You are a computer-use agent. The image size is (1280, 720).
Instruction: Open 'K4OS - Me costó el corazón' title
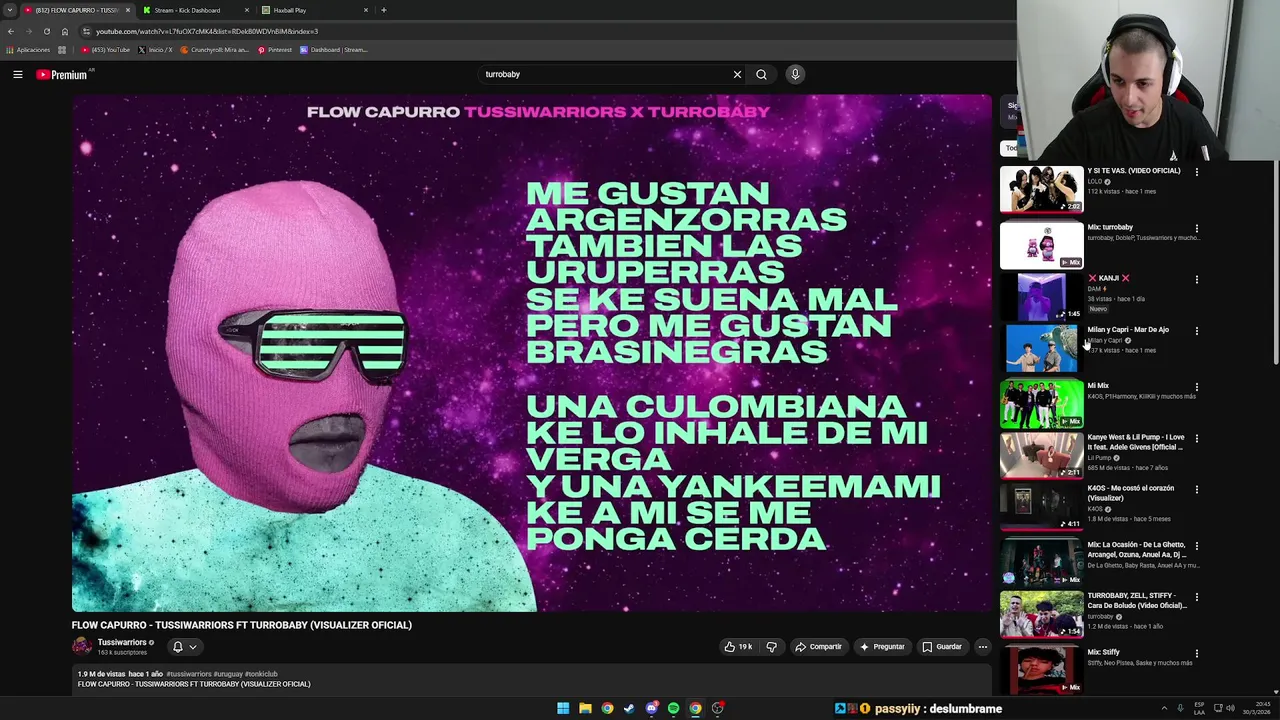point(1131,493)
